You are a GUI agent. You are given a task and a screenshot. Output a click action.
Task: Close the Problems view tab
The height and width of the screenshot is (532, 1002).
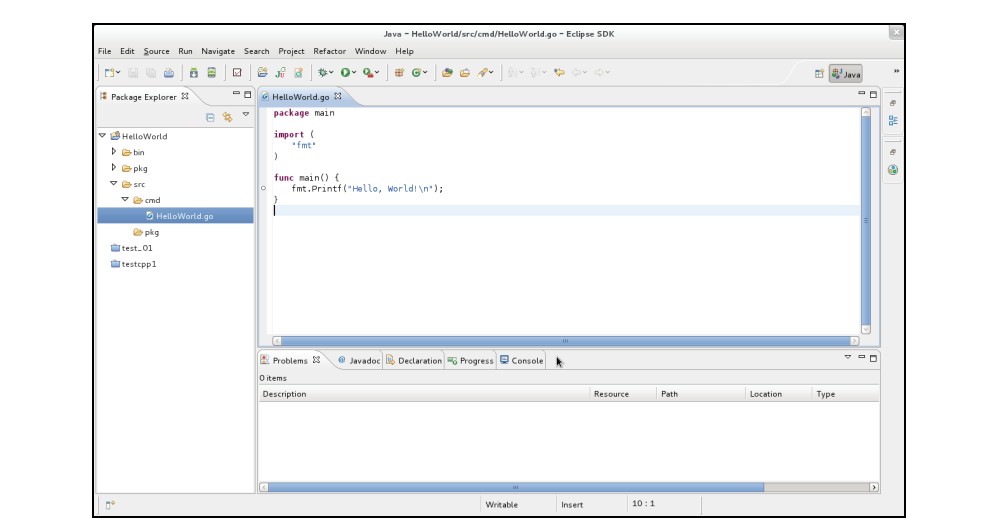tap(316, 360)
